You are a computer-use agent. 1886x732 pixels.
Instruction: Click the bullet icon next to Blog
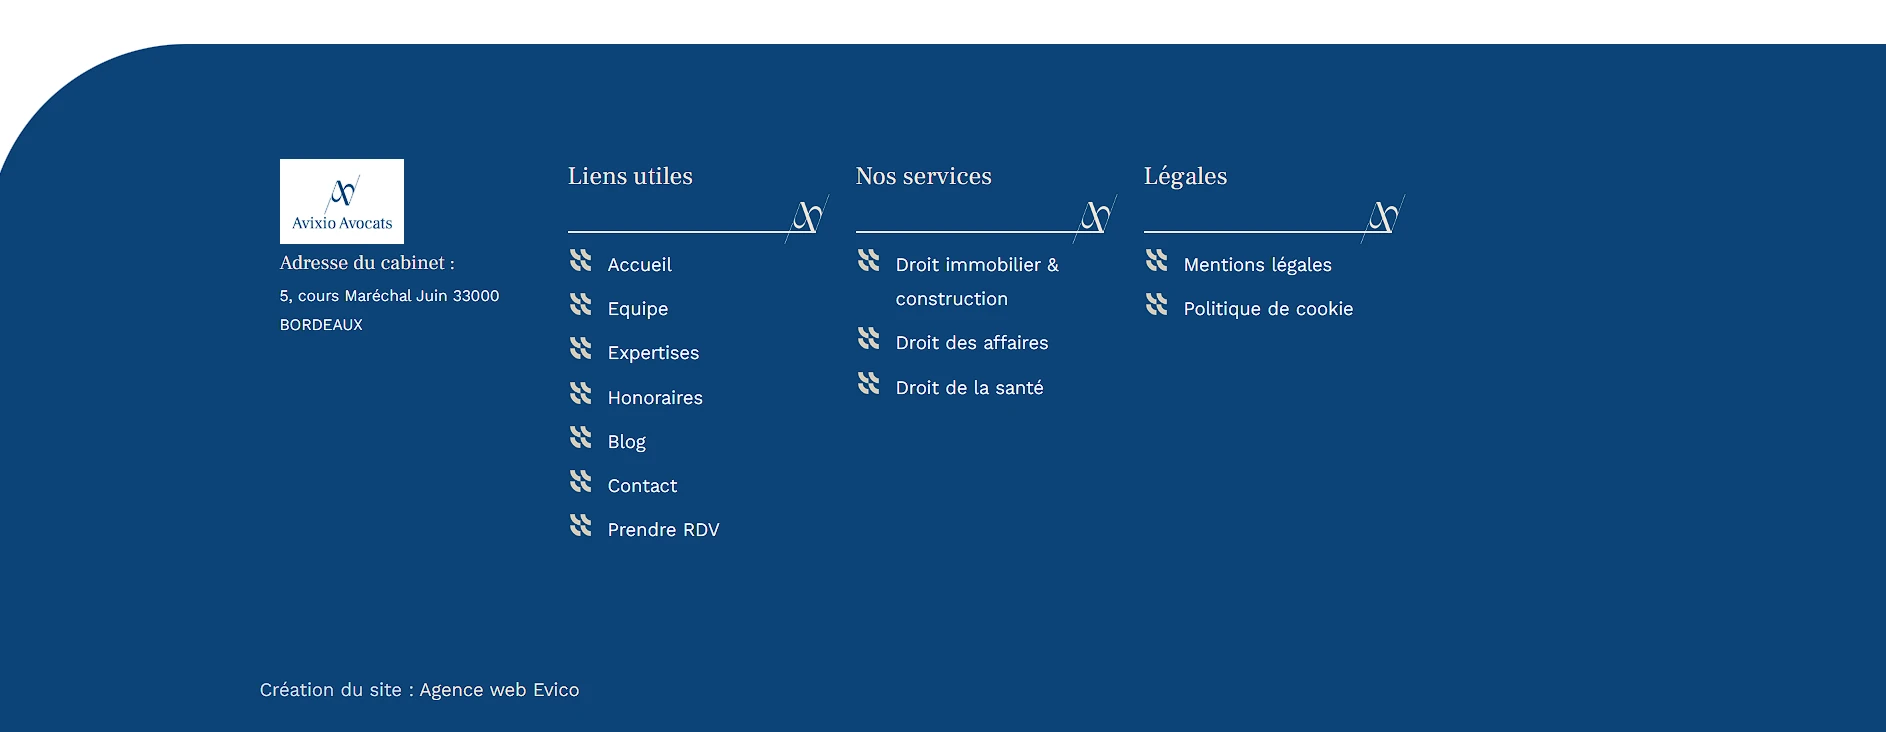pos(580,437)
